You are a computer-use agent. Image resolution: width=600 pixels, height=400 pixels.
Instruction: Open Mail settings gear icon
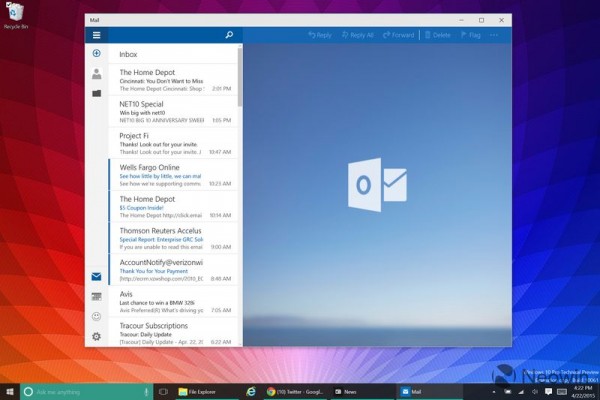96,336
